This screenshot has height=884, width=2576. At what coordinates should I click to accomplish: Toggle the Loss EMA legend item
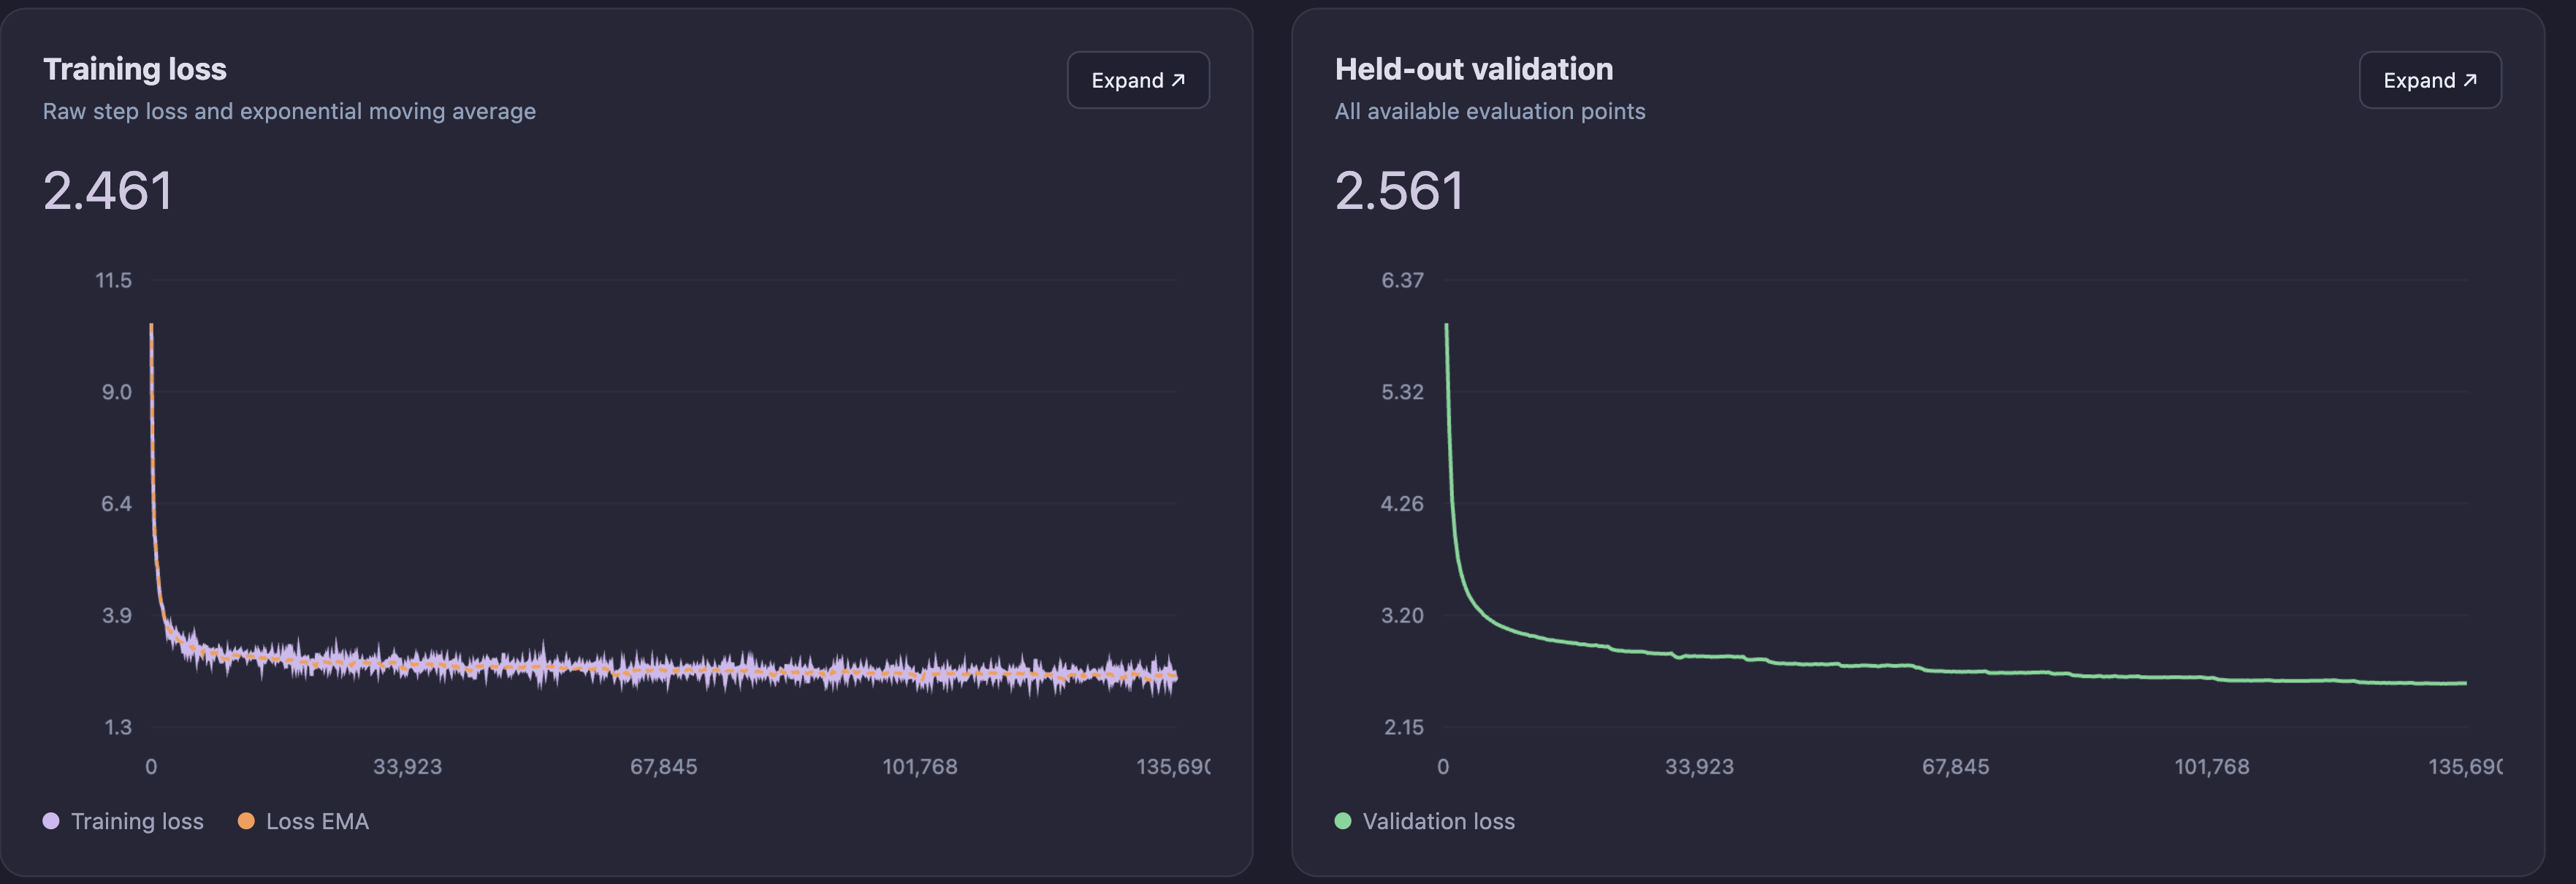(303, 821)
